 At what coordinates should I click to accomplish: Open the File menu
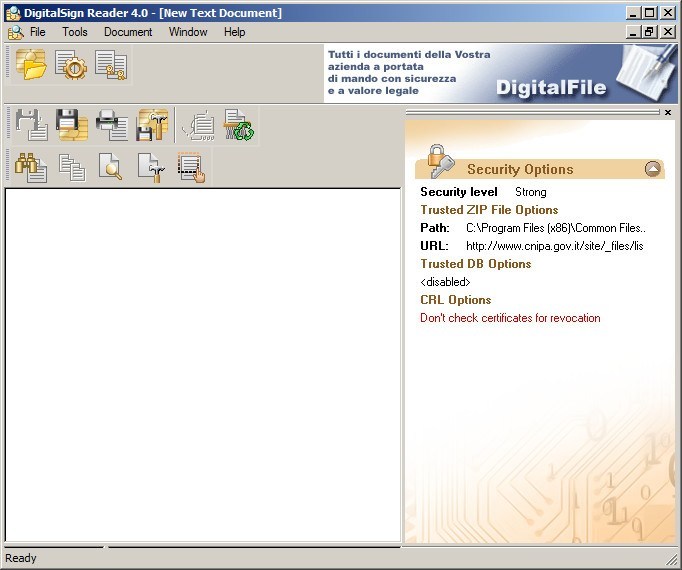(37, 32)
